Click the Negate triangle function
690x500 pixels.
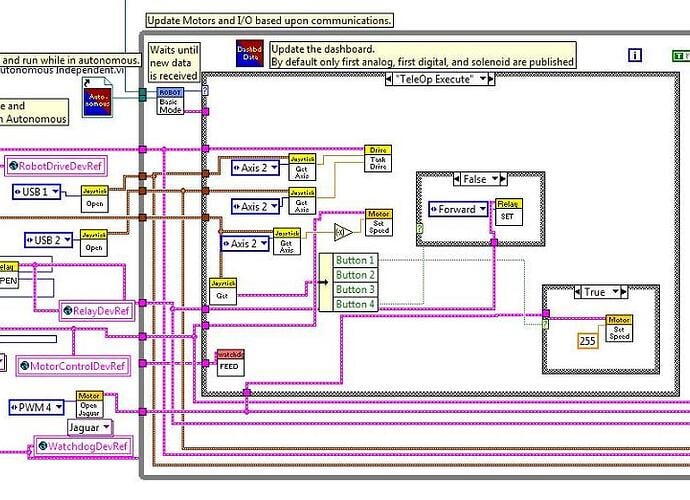(343, 232)
